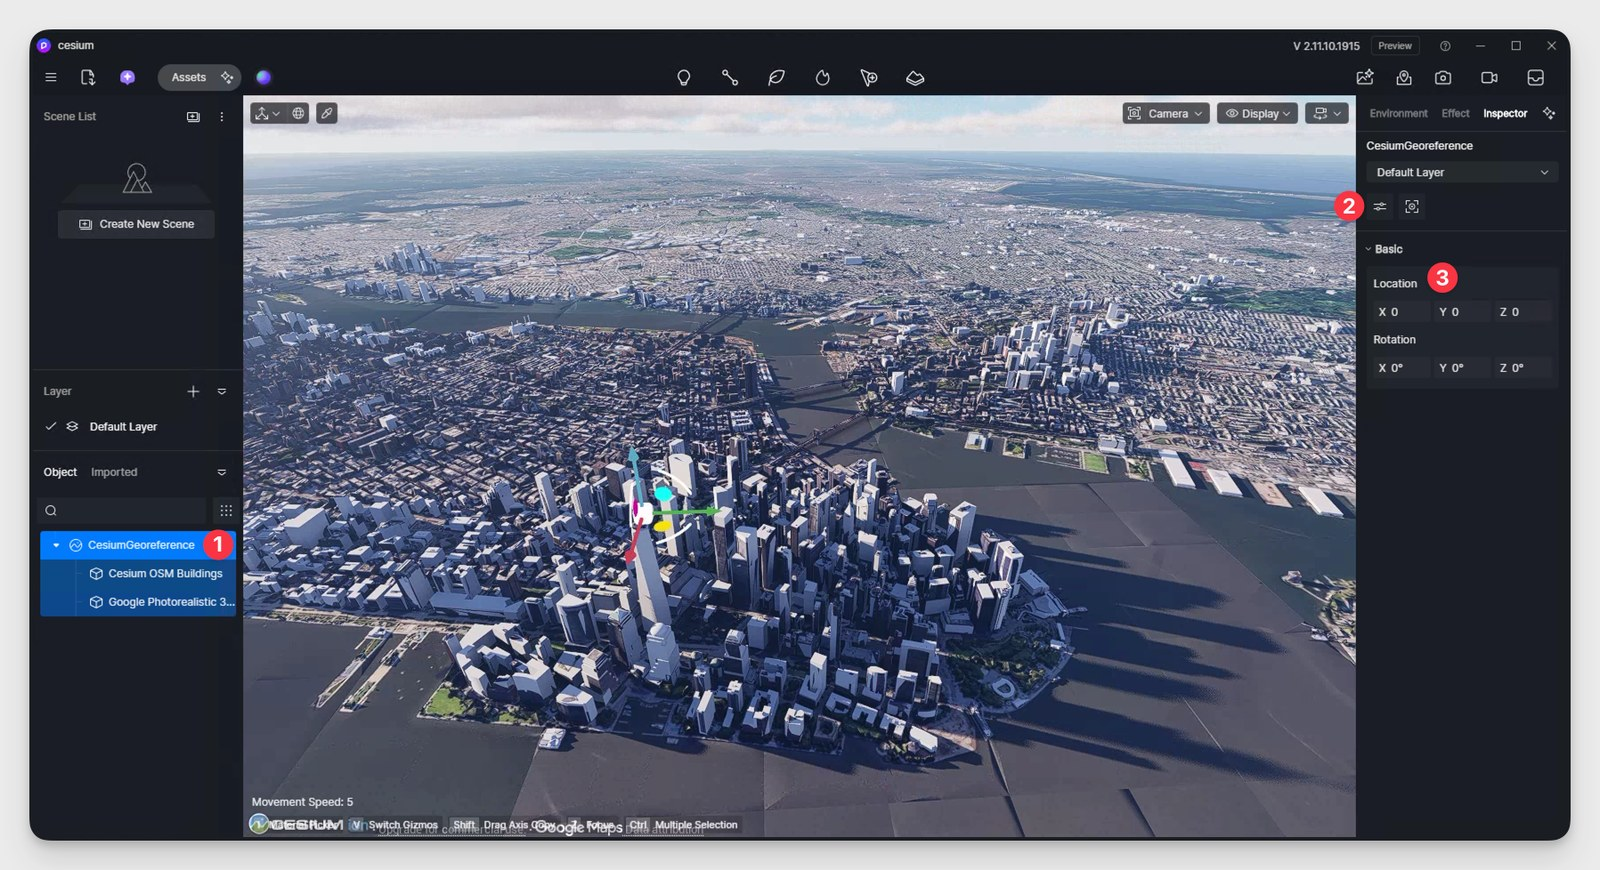Switch to the Inspector tab
This screenshot has height=870, width=1600.
coord(1505,113)
